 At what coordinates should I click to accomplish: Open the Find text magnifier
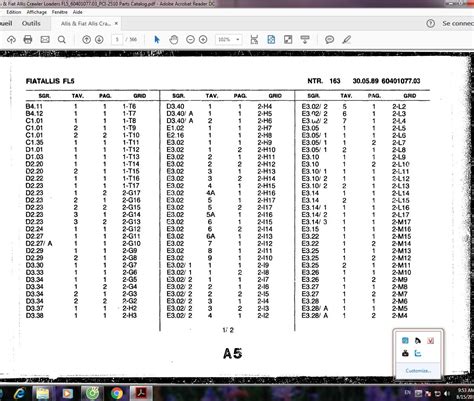click(x=62, y=40)
